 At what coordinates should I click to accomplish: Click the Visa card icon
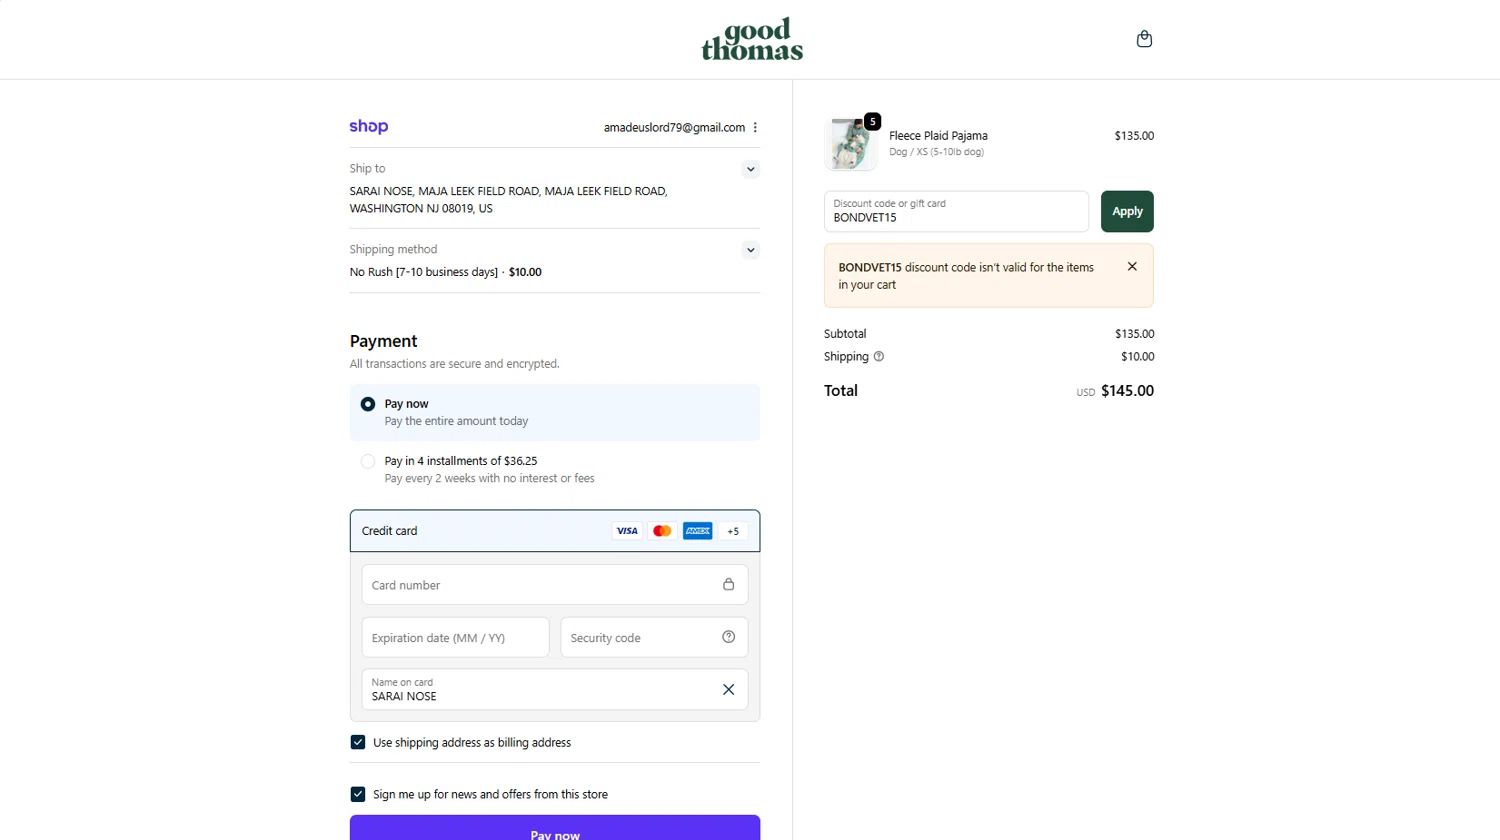coord(627,531)
